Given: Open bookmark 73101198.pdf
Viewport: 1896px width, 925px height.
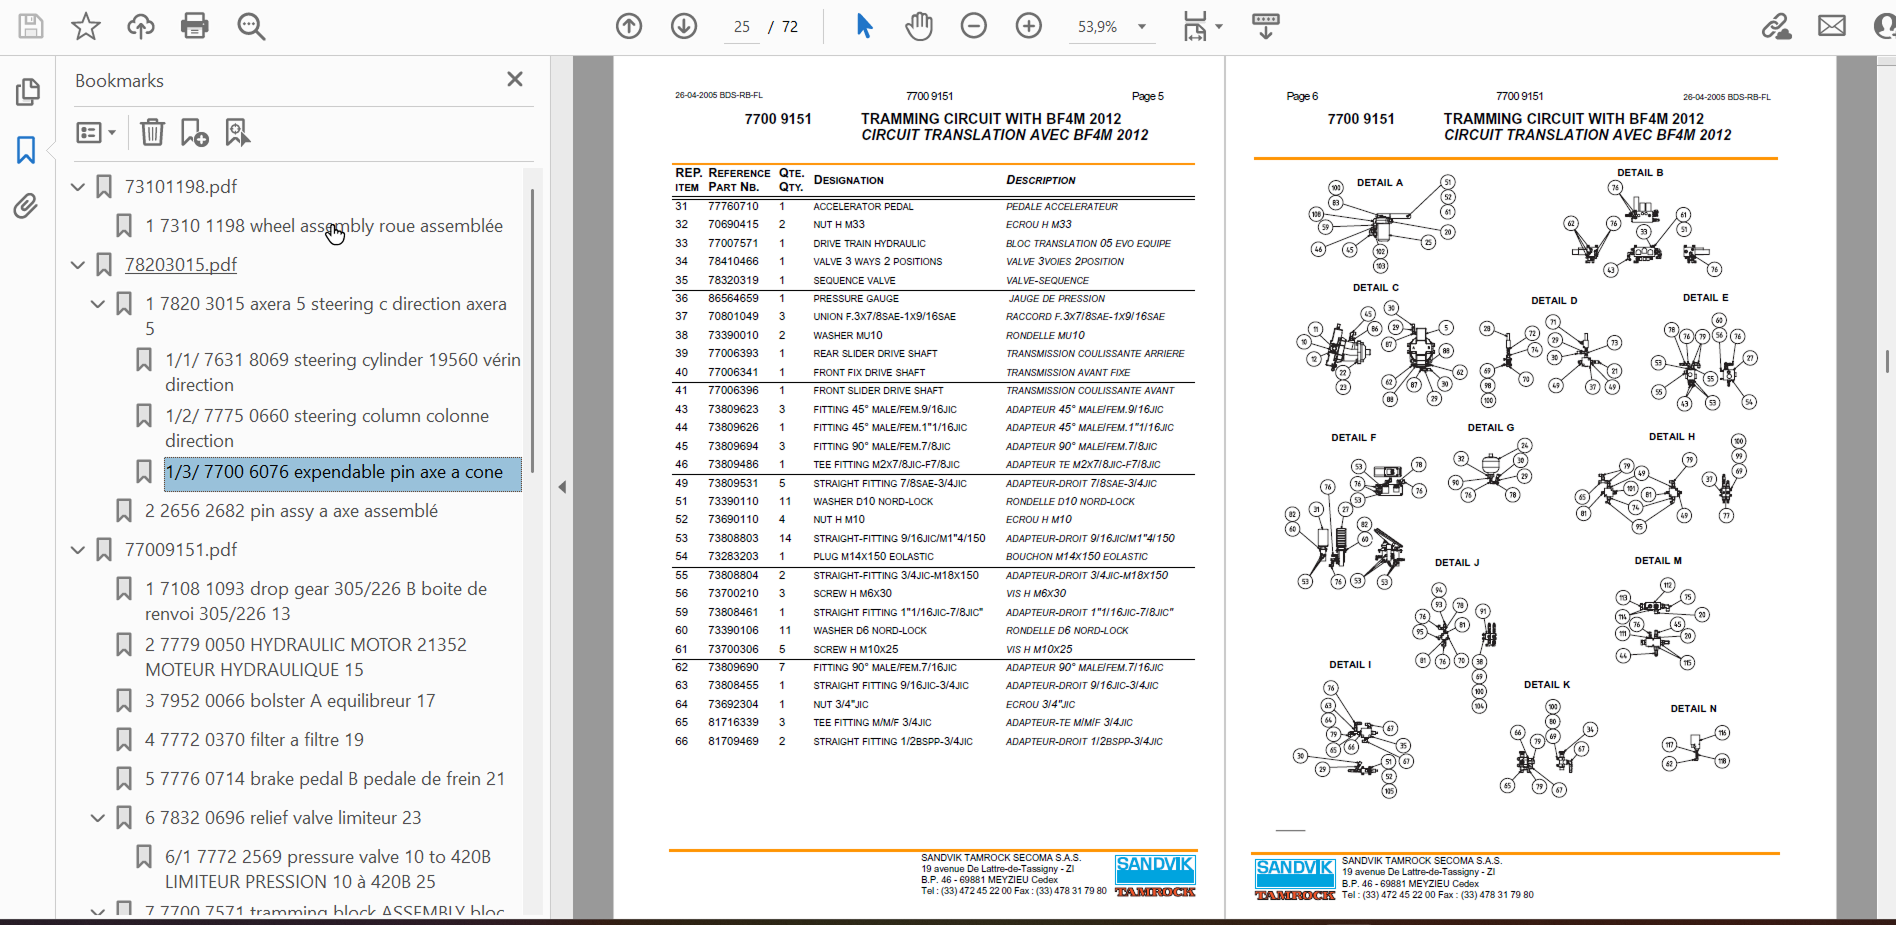Looking at the screenshot, I should coord(181,186).
